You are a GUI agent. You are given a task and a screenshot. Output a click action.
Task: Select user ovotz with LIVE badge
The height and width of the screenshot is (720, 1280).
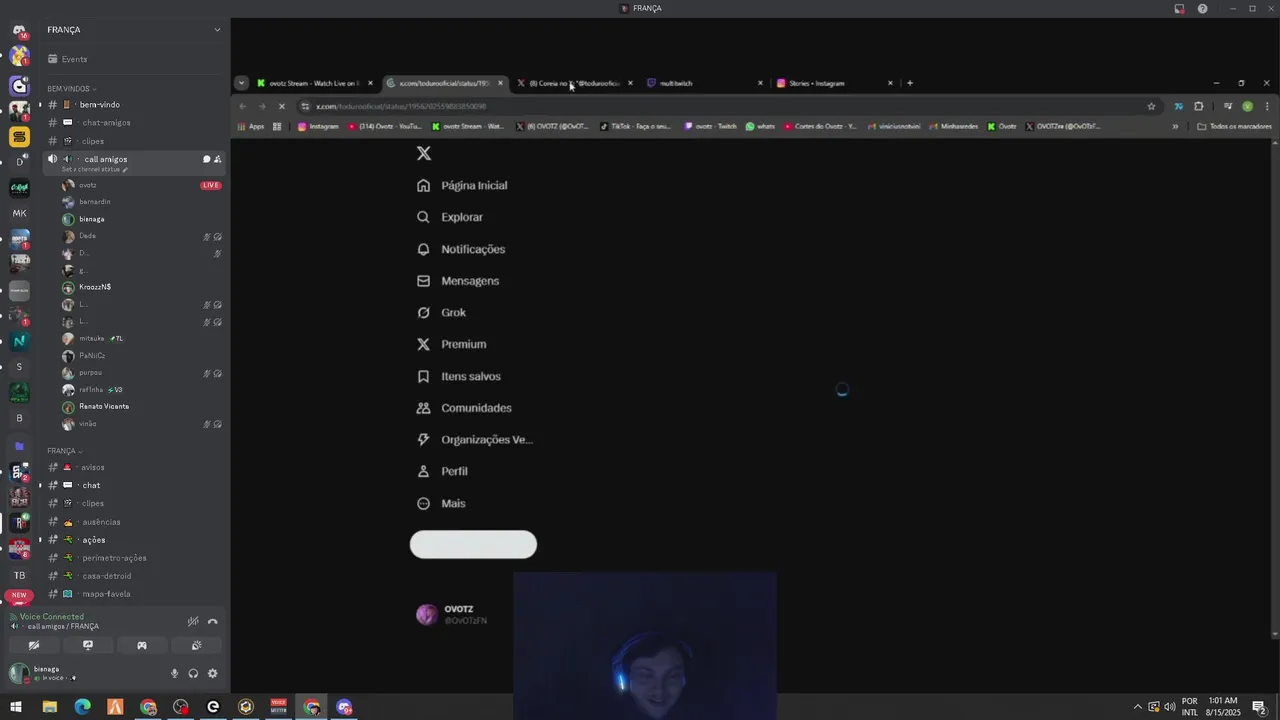point(140,185)
